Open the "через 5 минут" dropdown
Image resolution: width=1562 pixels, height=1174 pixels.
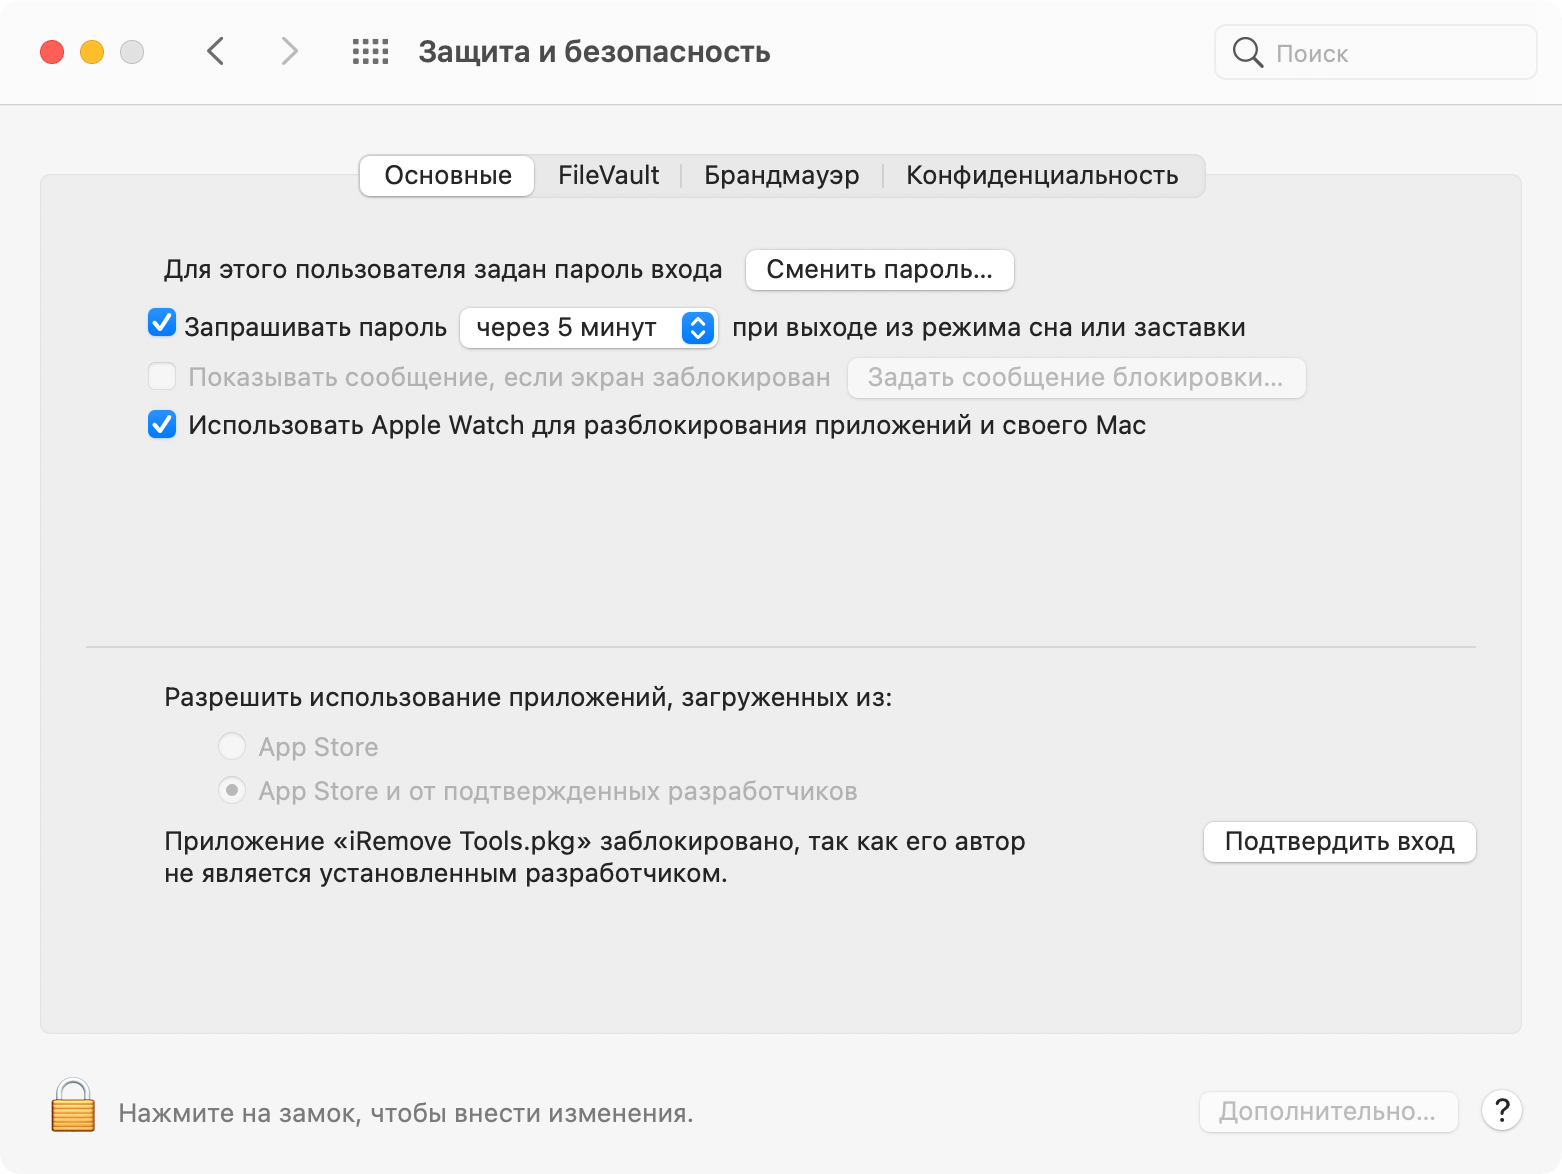[x=588, y=328]
